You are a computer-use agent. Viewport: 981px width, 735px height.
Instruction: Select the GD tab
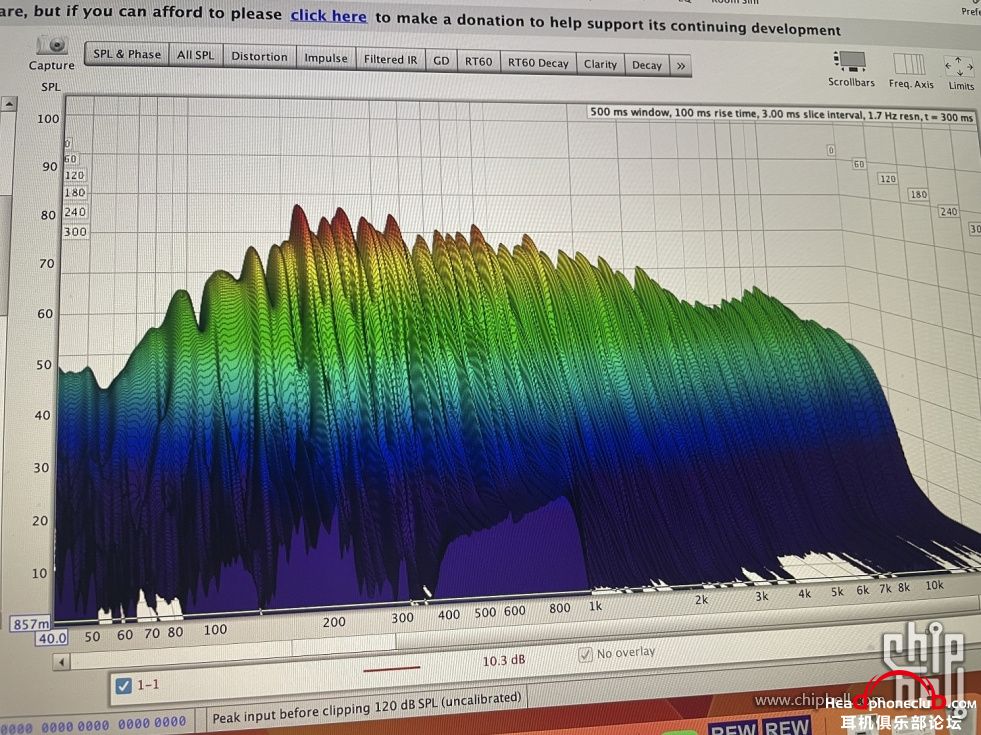[x=441, y=61]
